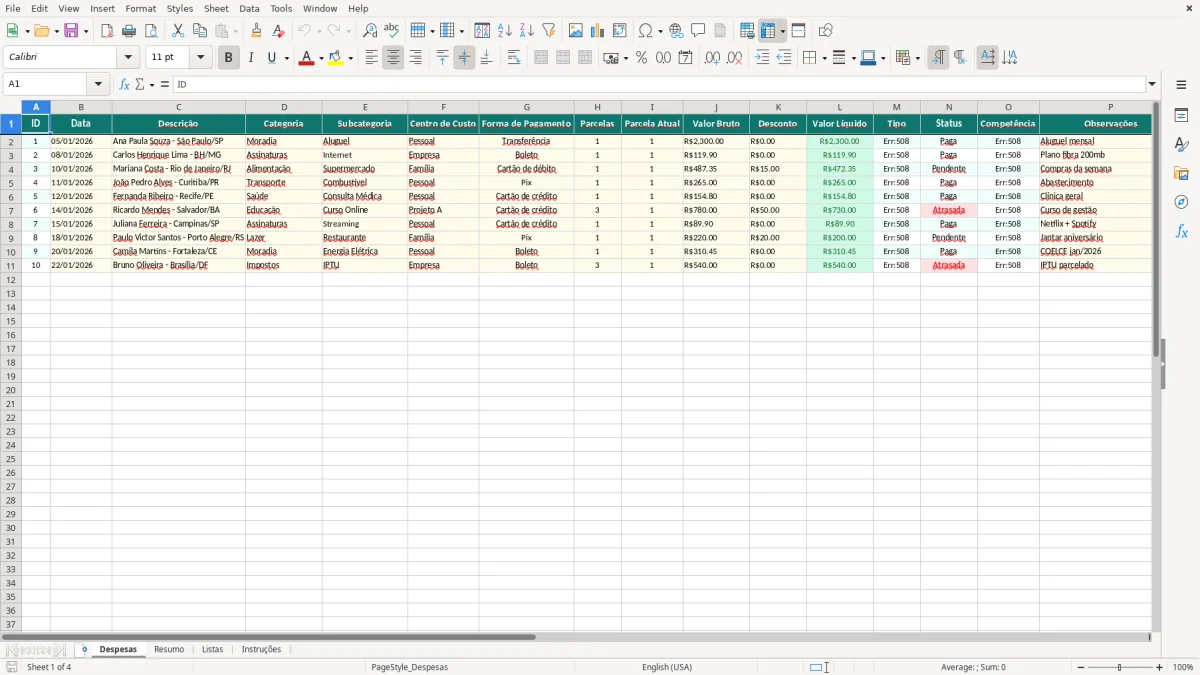
Task: Insert a hyperlink
Action: point(676,31)
